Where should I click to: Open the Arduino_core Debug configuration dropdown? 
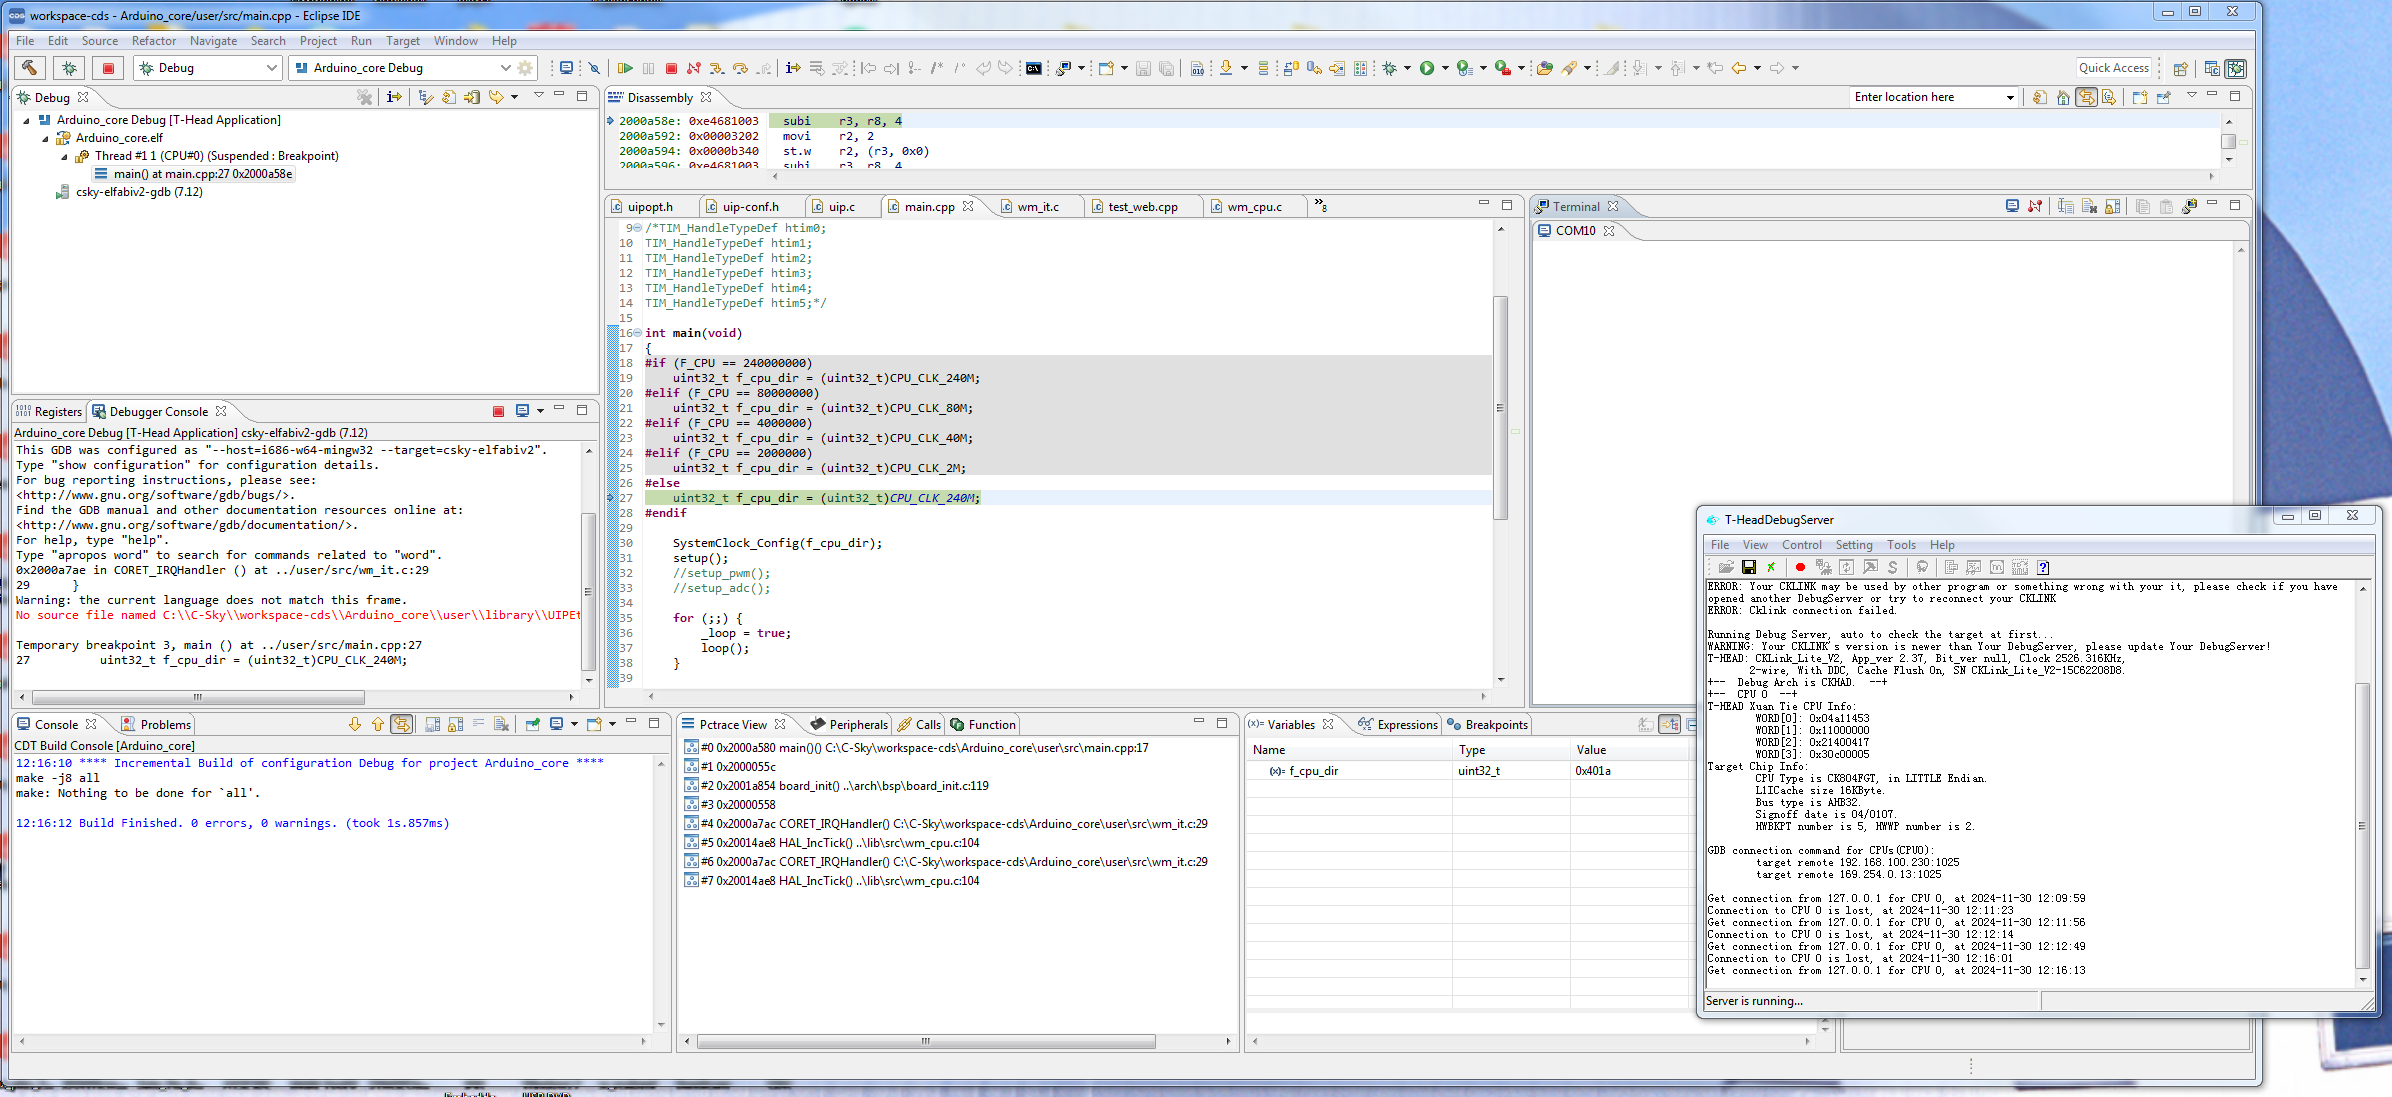pos(505,68)
